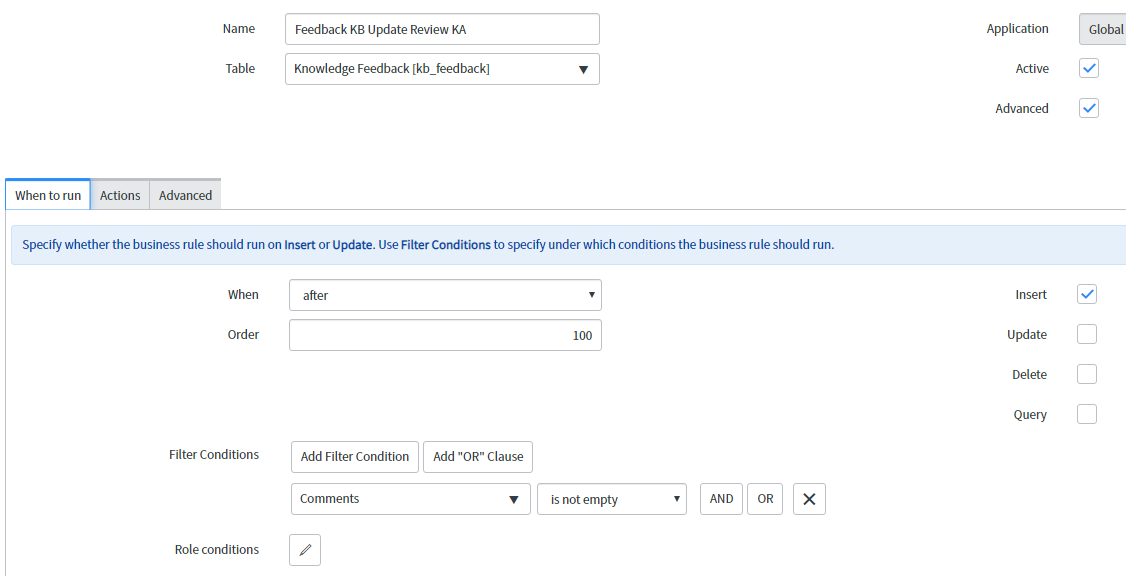This screenshot has height=576, width=1126.
Task: Enable the Query checkbox
Action: pyautogui.click(x=1087, y=414)
